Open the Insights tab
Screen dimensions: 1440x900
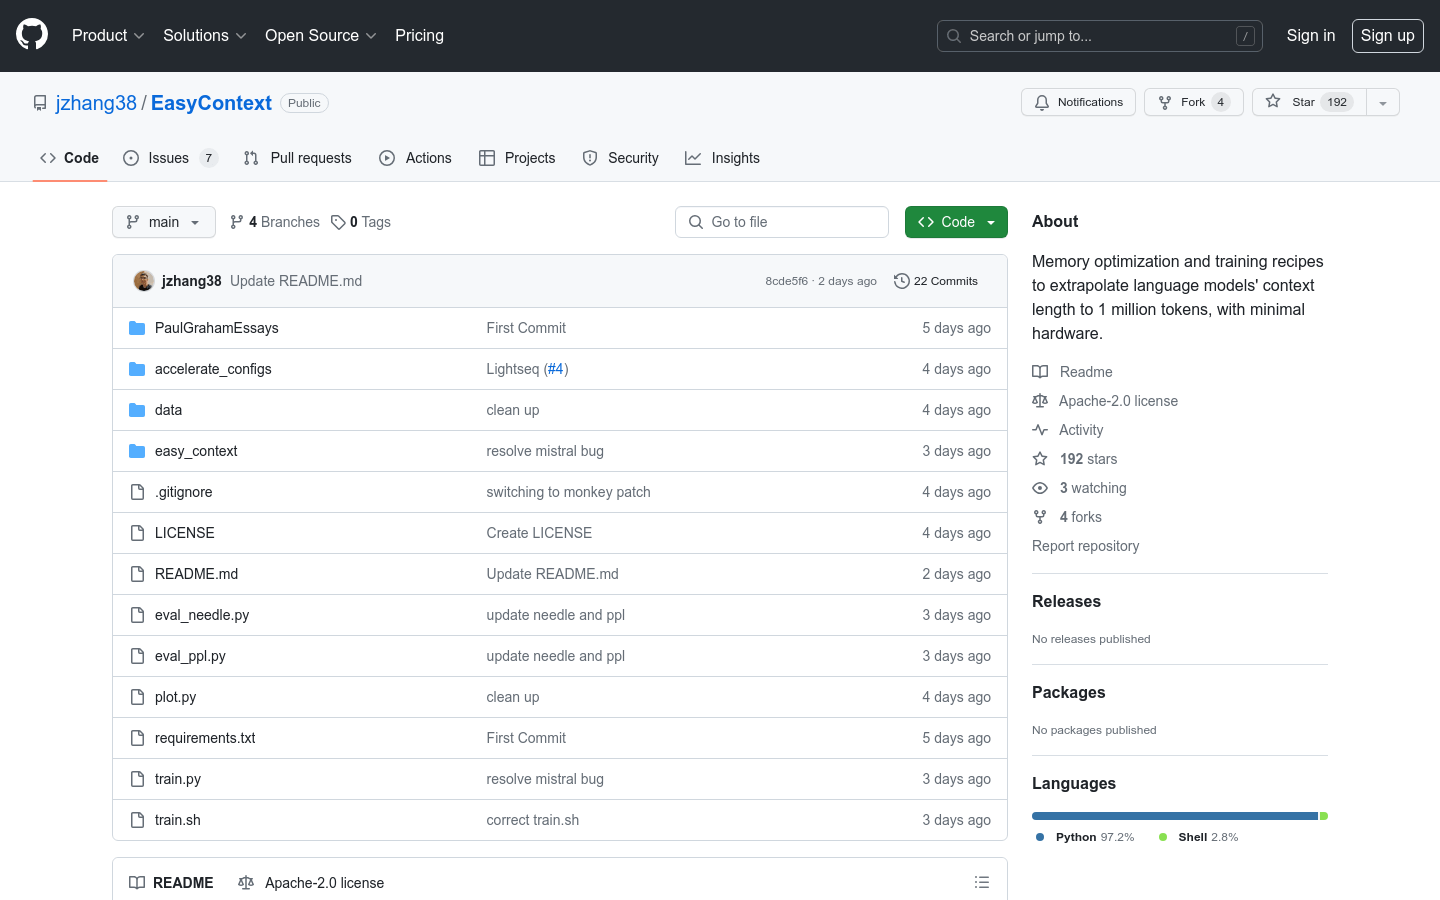click(x=723, y=158)
